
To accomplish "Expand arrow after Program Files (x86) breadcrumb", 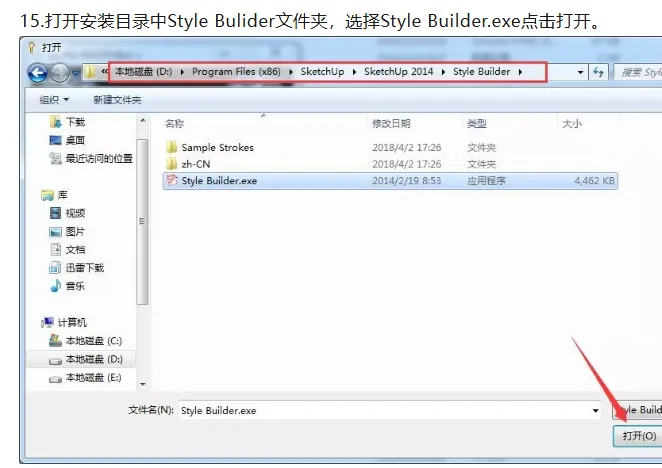I will [290, 72].
